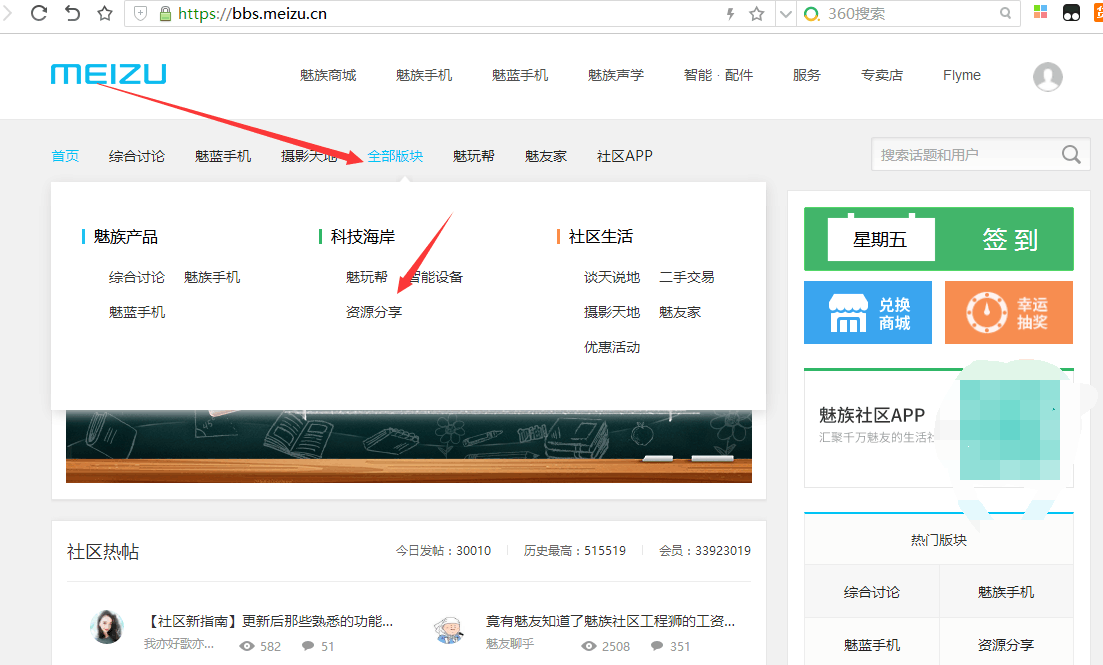This screenshot has width=1103, height=665.
Task: Select the 首页 forum tab
Action: [65, 156]
